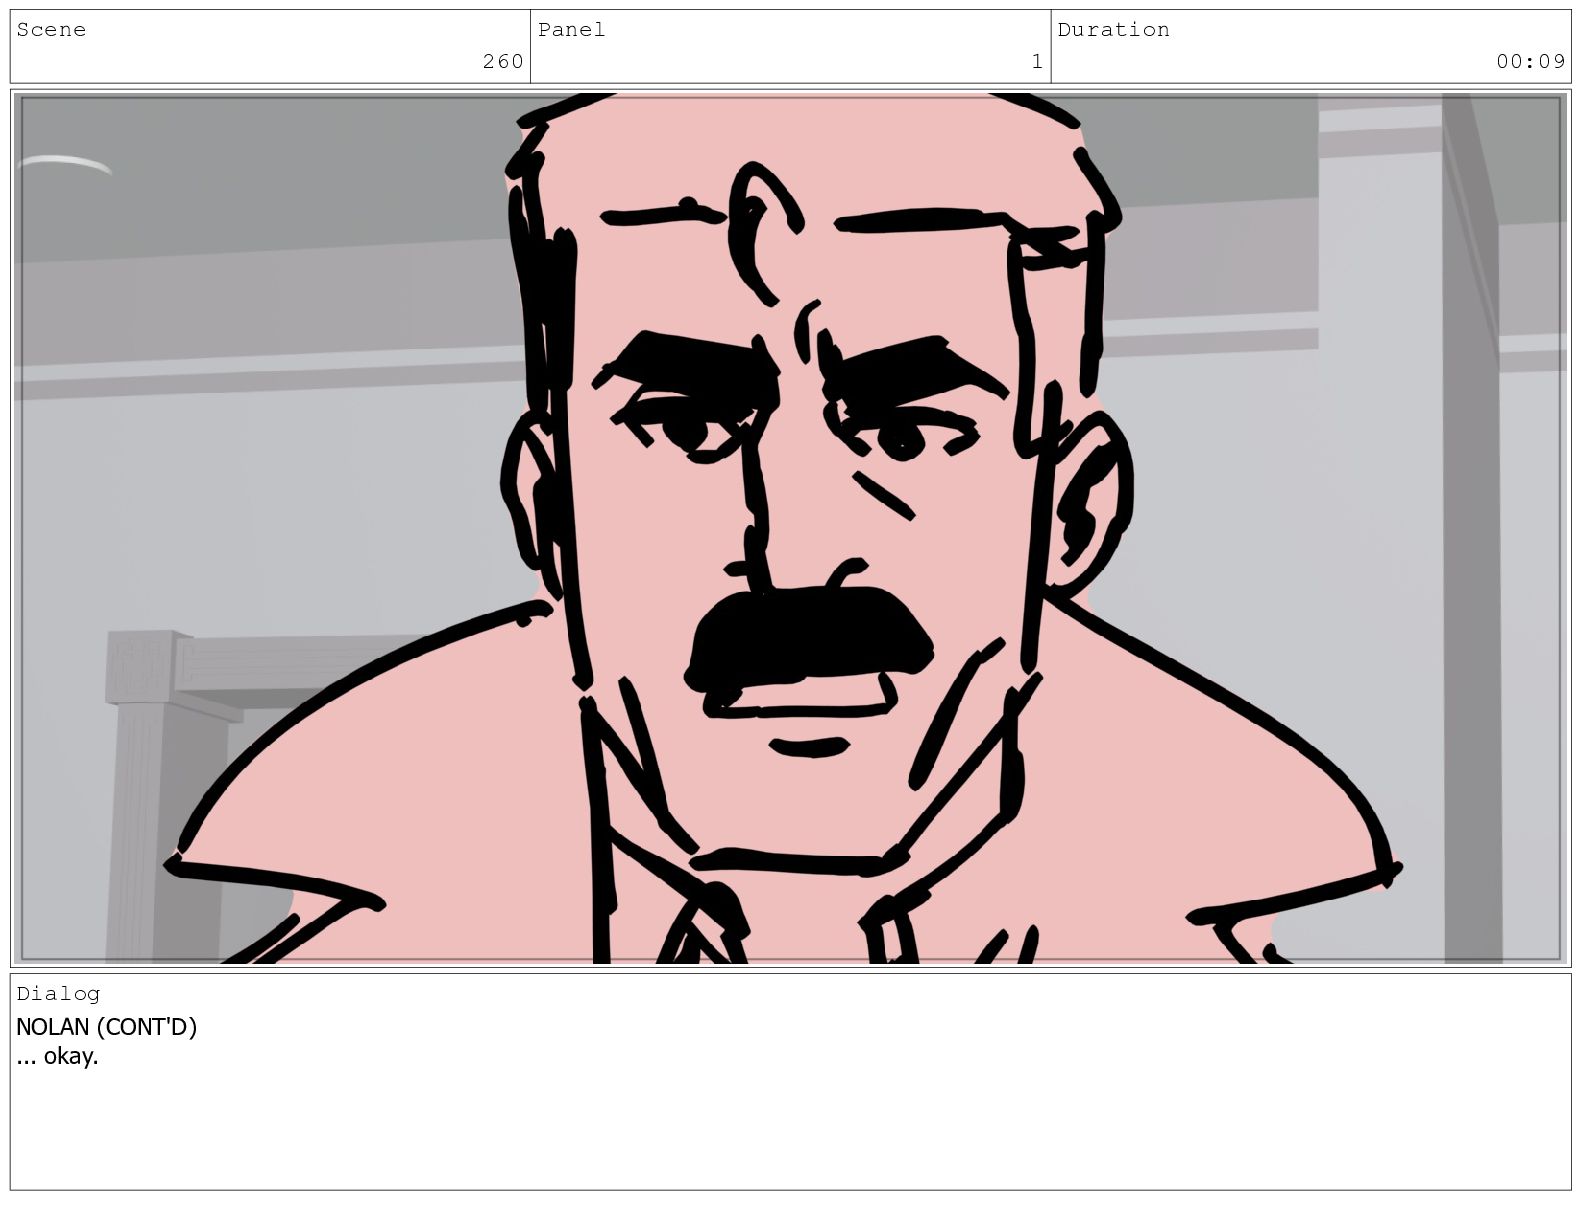Select the scene number 260
Screen dimensions: 1584x1224
(x=503, y=62)
